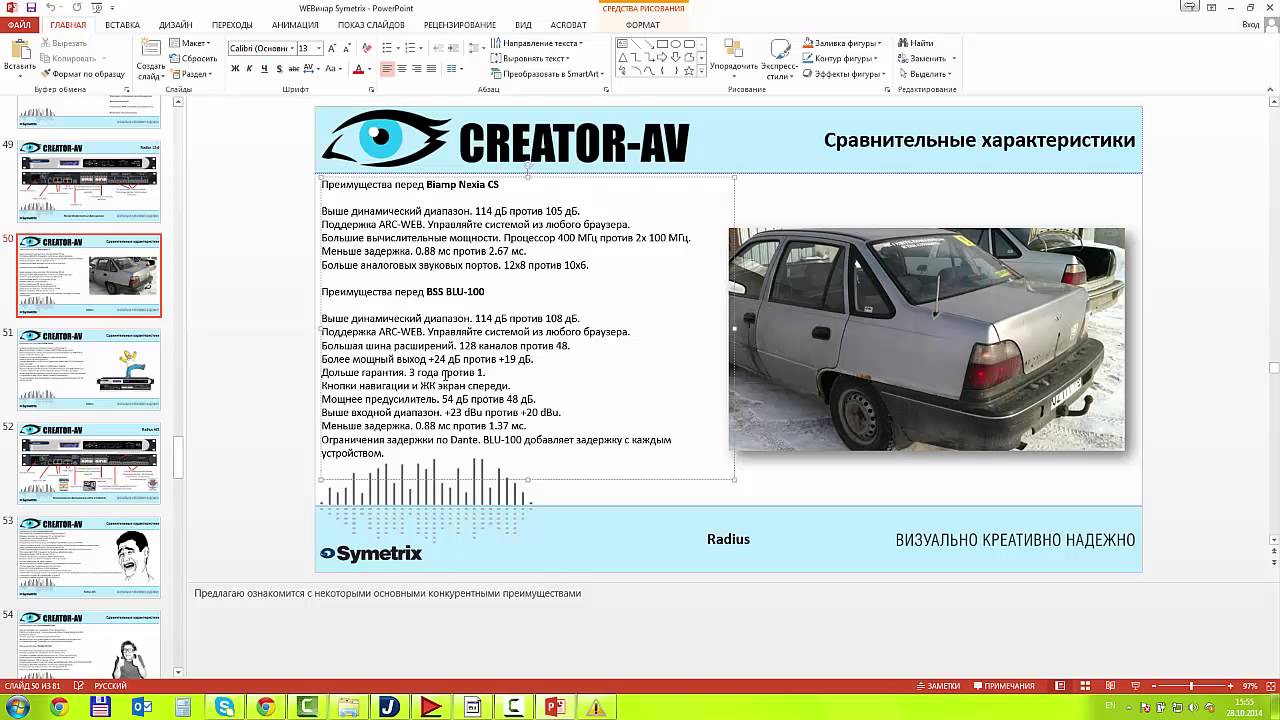Select the star shape in shapes gallery
The width and height of the screenshot is (1280, 720).
tap(689, 71)
